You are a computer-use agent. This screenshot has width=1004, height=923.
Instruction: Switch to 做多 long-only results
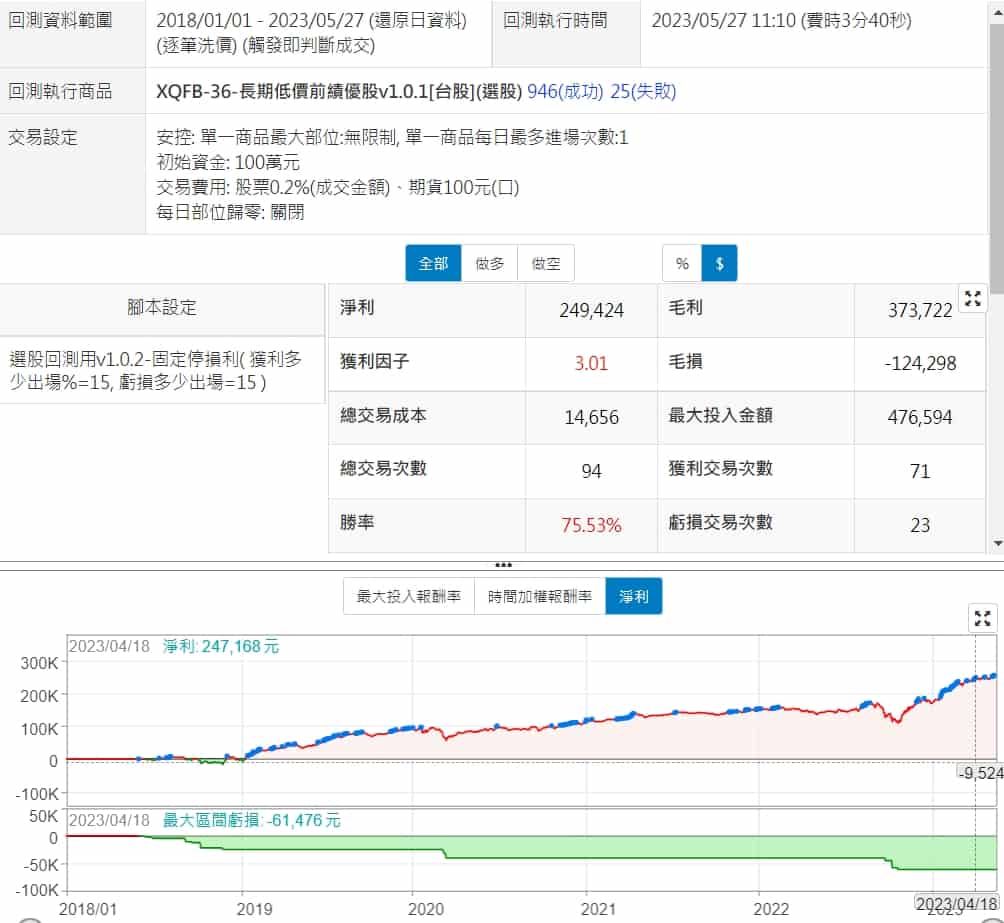pyautogui.click(x=489, y=264)
